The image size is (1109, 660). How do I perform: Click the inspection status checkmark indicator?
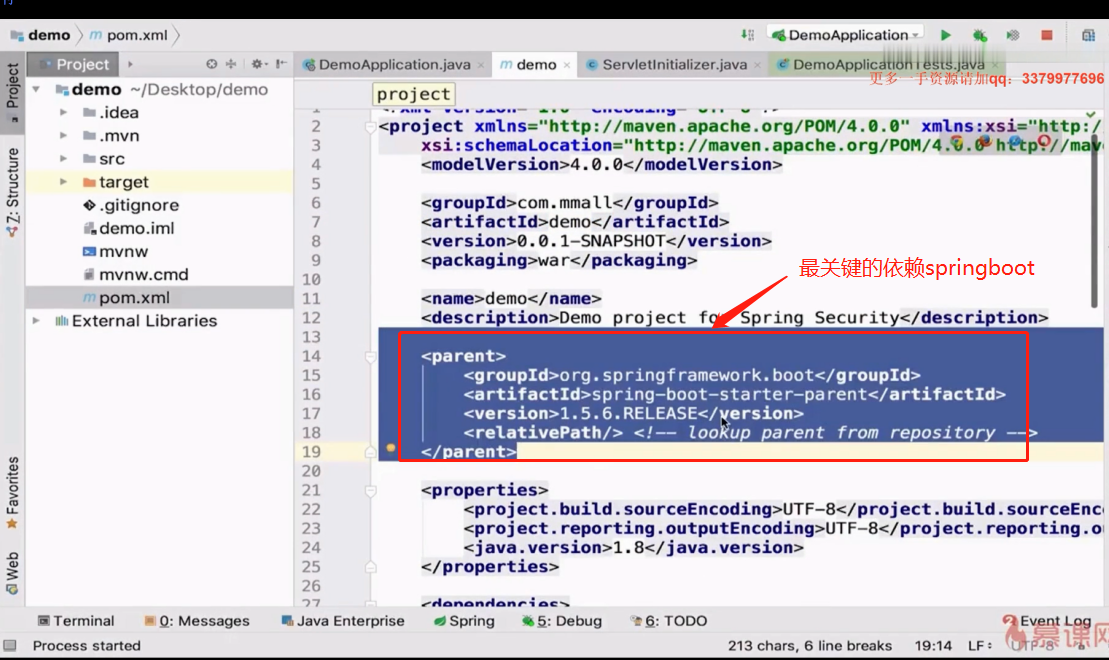1091,114
